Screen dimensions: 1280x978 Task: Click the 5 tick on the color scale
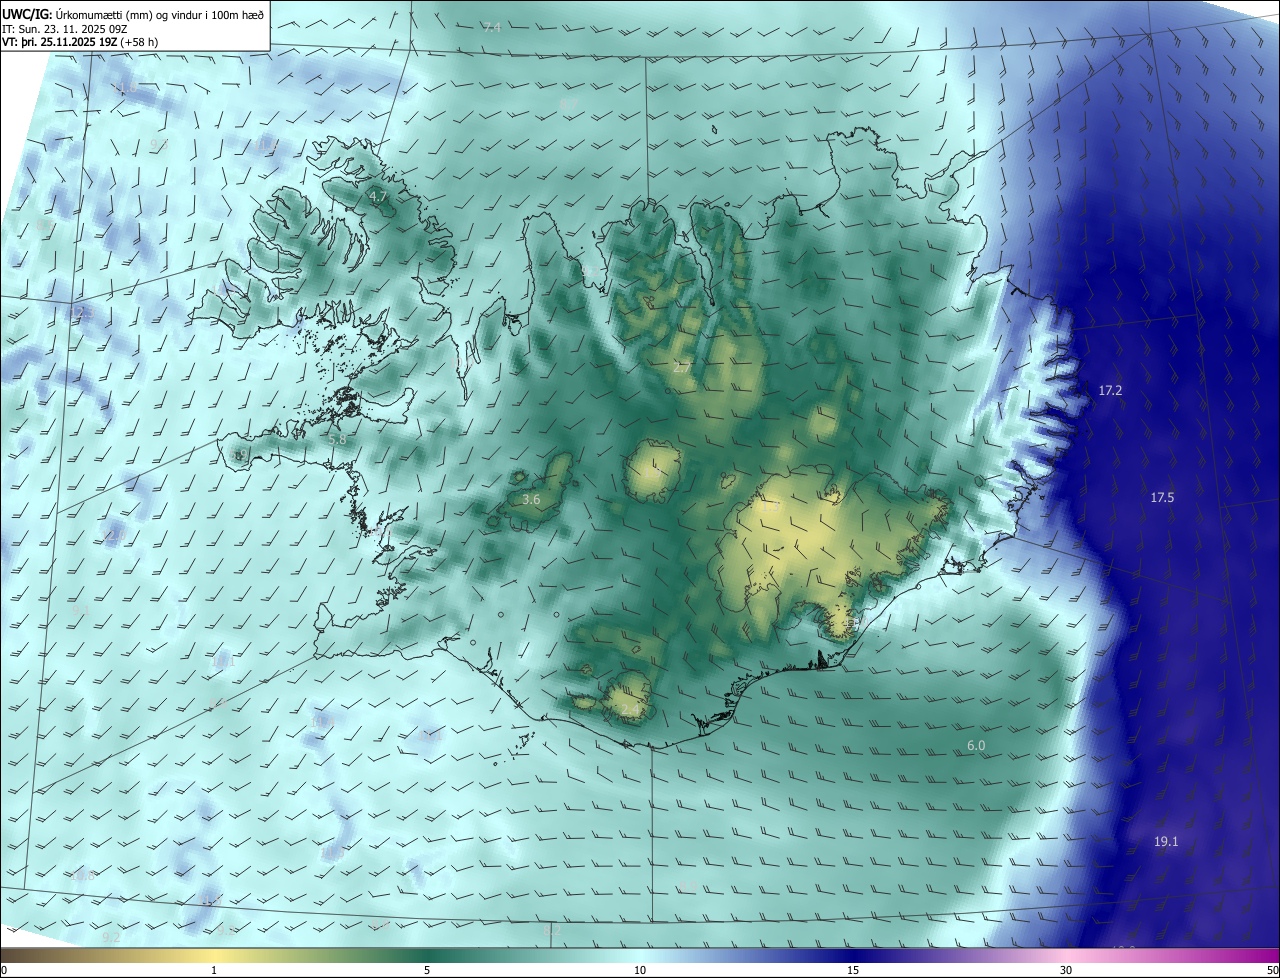coord(427,970)
